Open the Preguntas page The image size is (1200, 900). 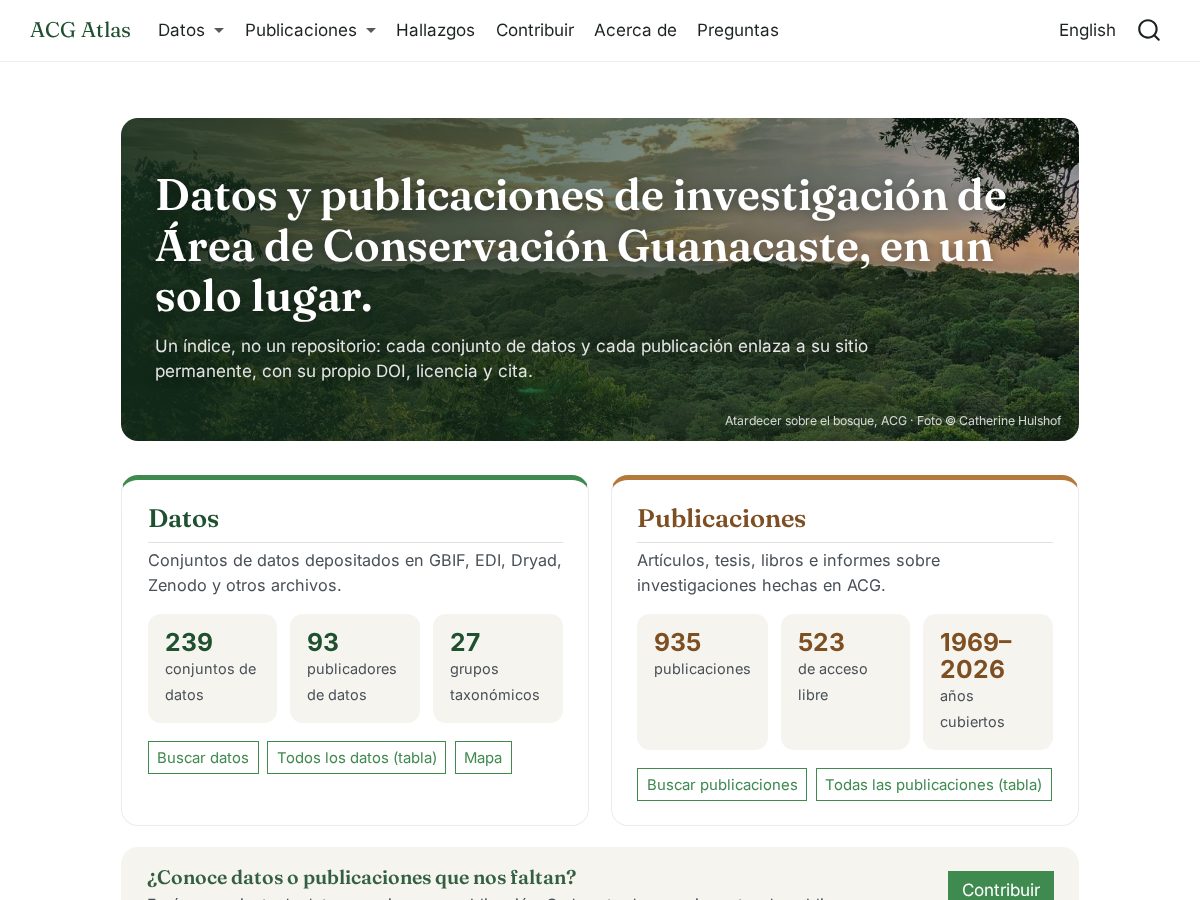click(738, 30)
